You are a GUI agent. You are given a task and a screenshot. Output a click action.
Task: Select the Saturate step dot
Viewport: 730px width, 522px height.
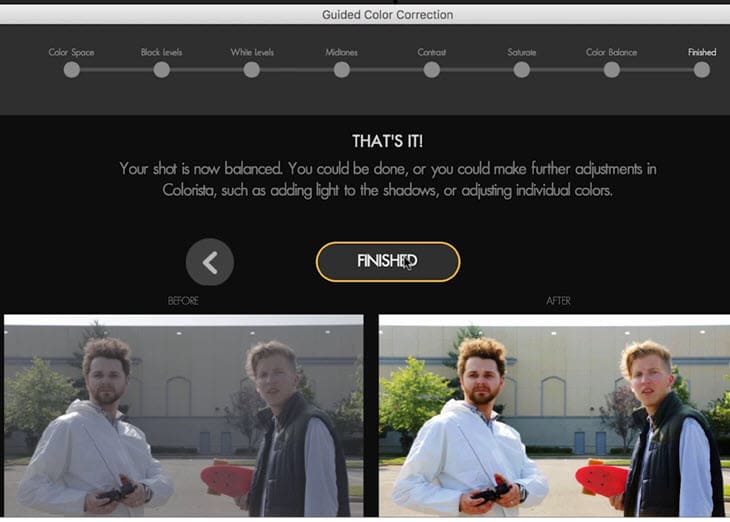click(521, 70)
